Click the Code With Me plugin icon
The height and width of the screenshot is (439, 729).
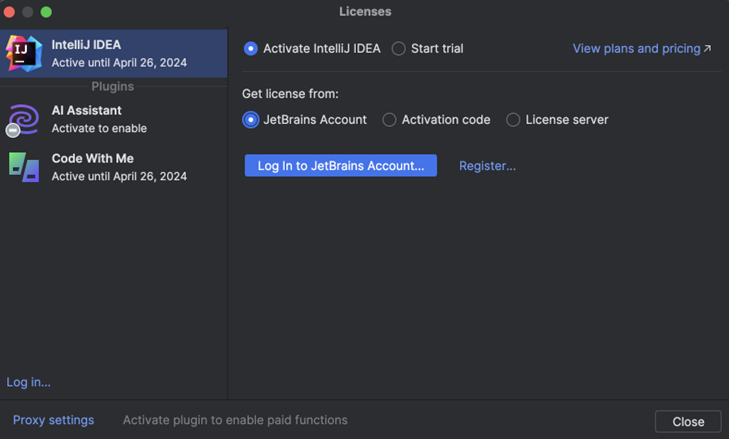click(x=24, y=167)
